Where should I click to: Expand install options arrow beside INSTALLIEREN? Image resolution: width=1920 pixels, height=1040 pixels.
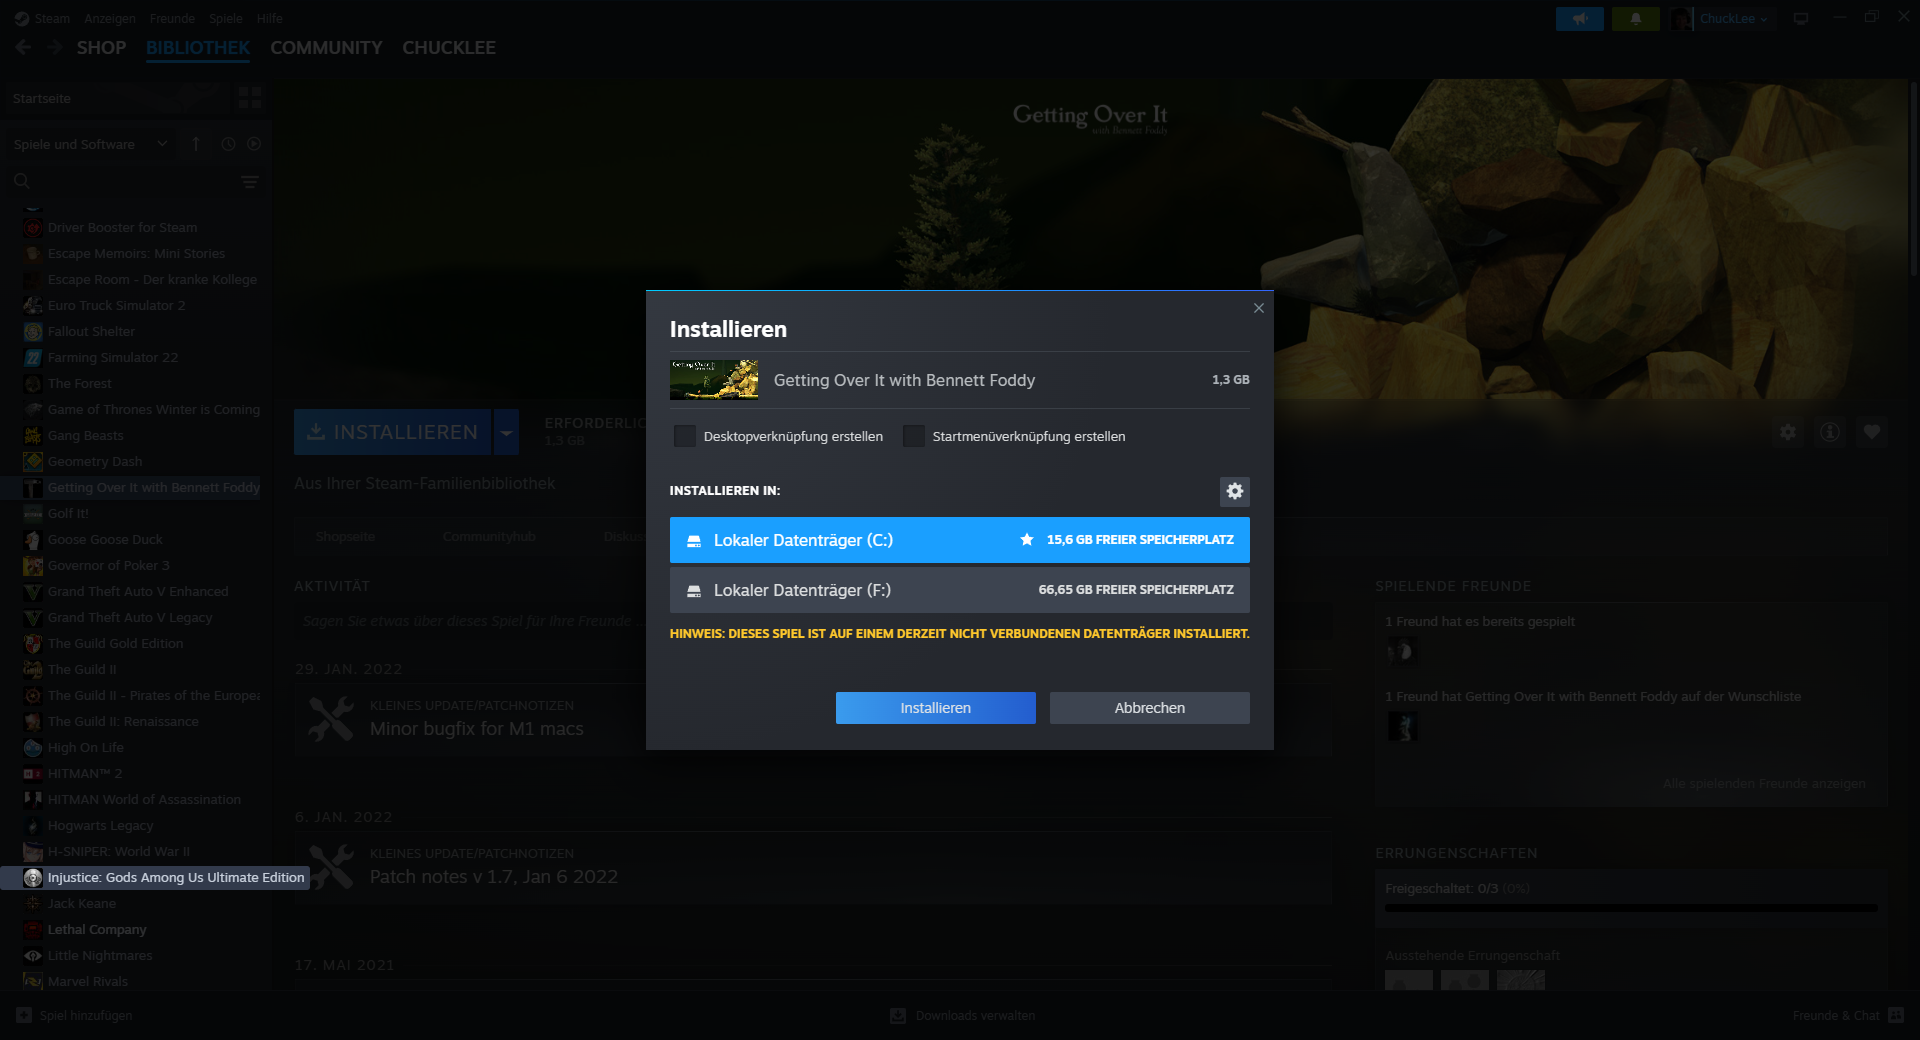click(x=507, y=432)
